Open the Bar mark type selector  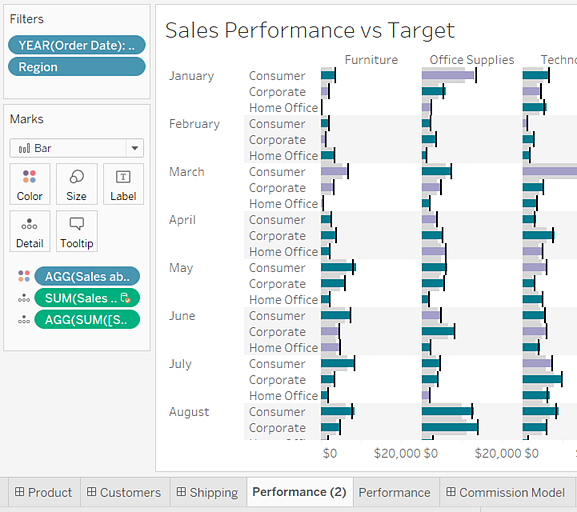[77, 148]
